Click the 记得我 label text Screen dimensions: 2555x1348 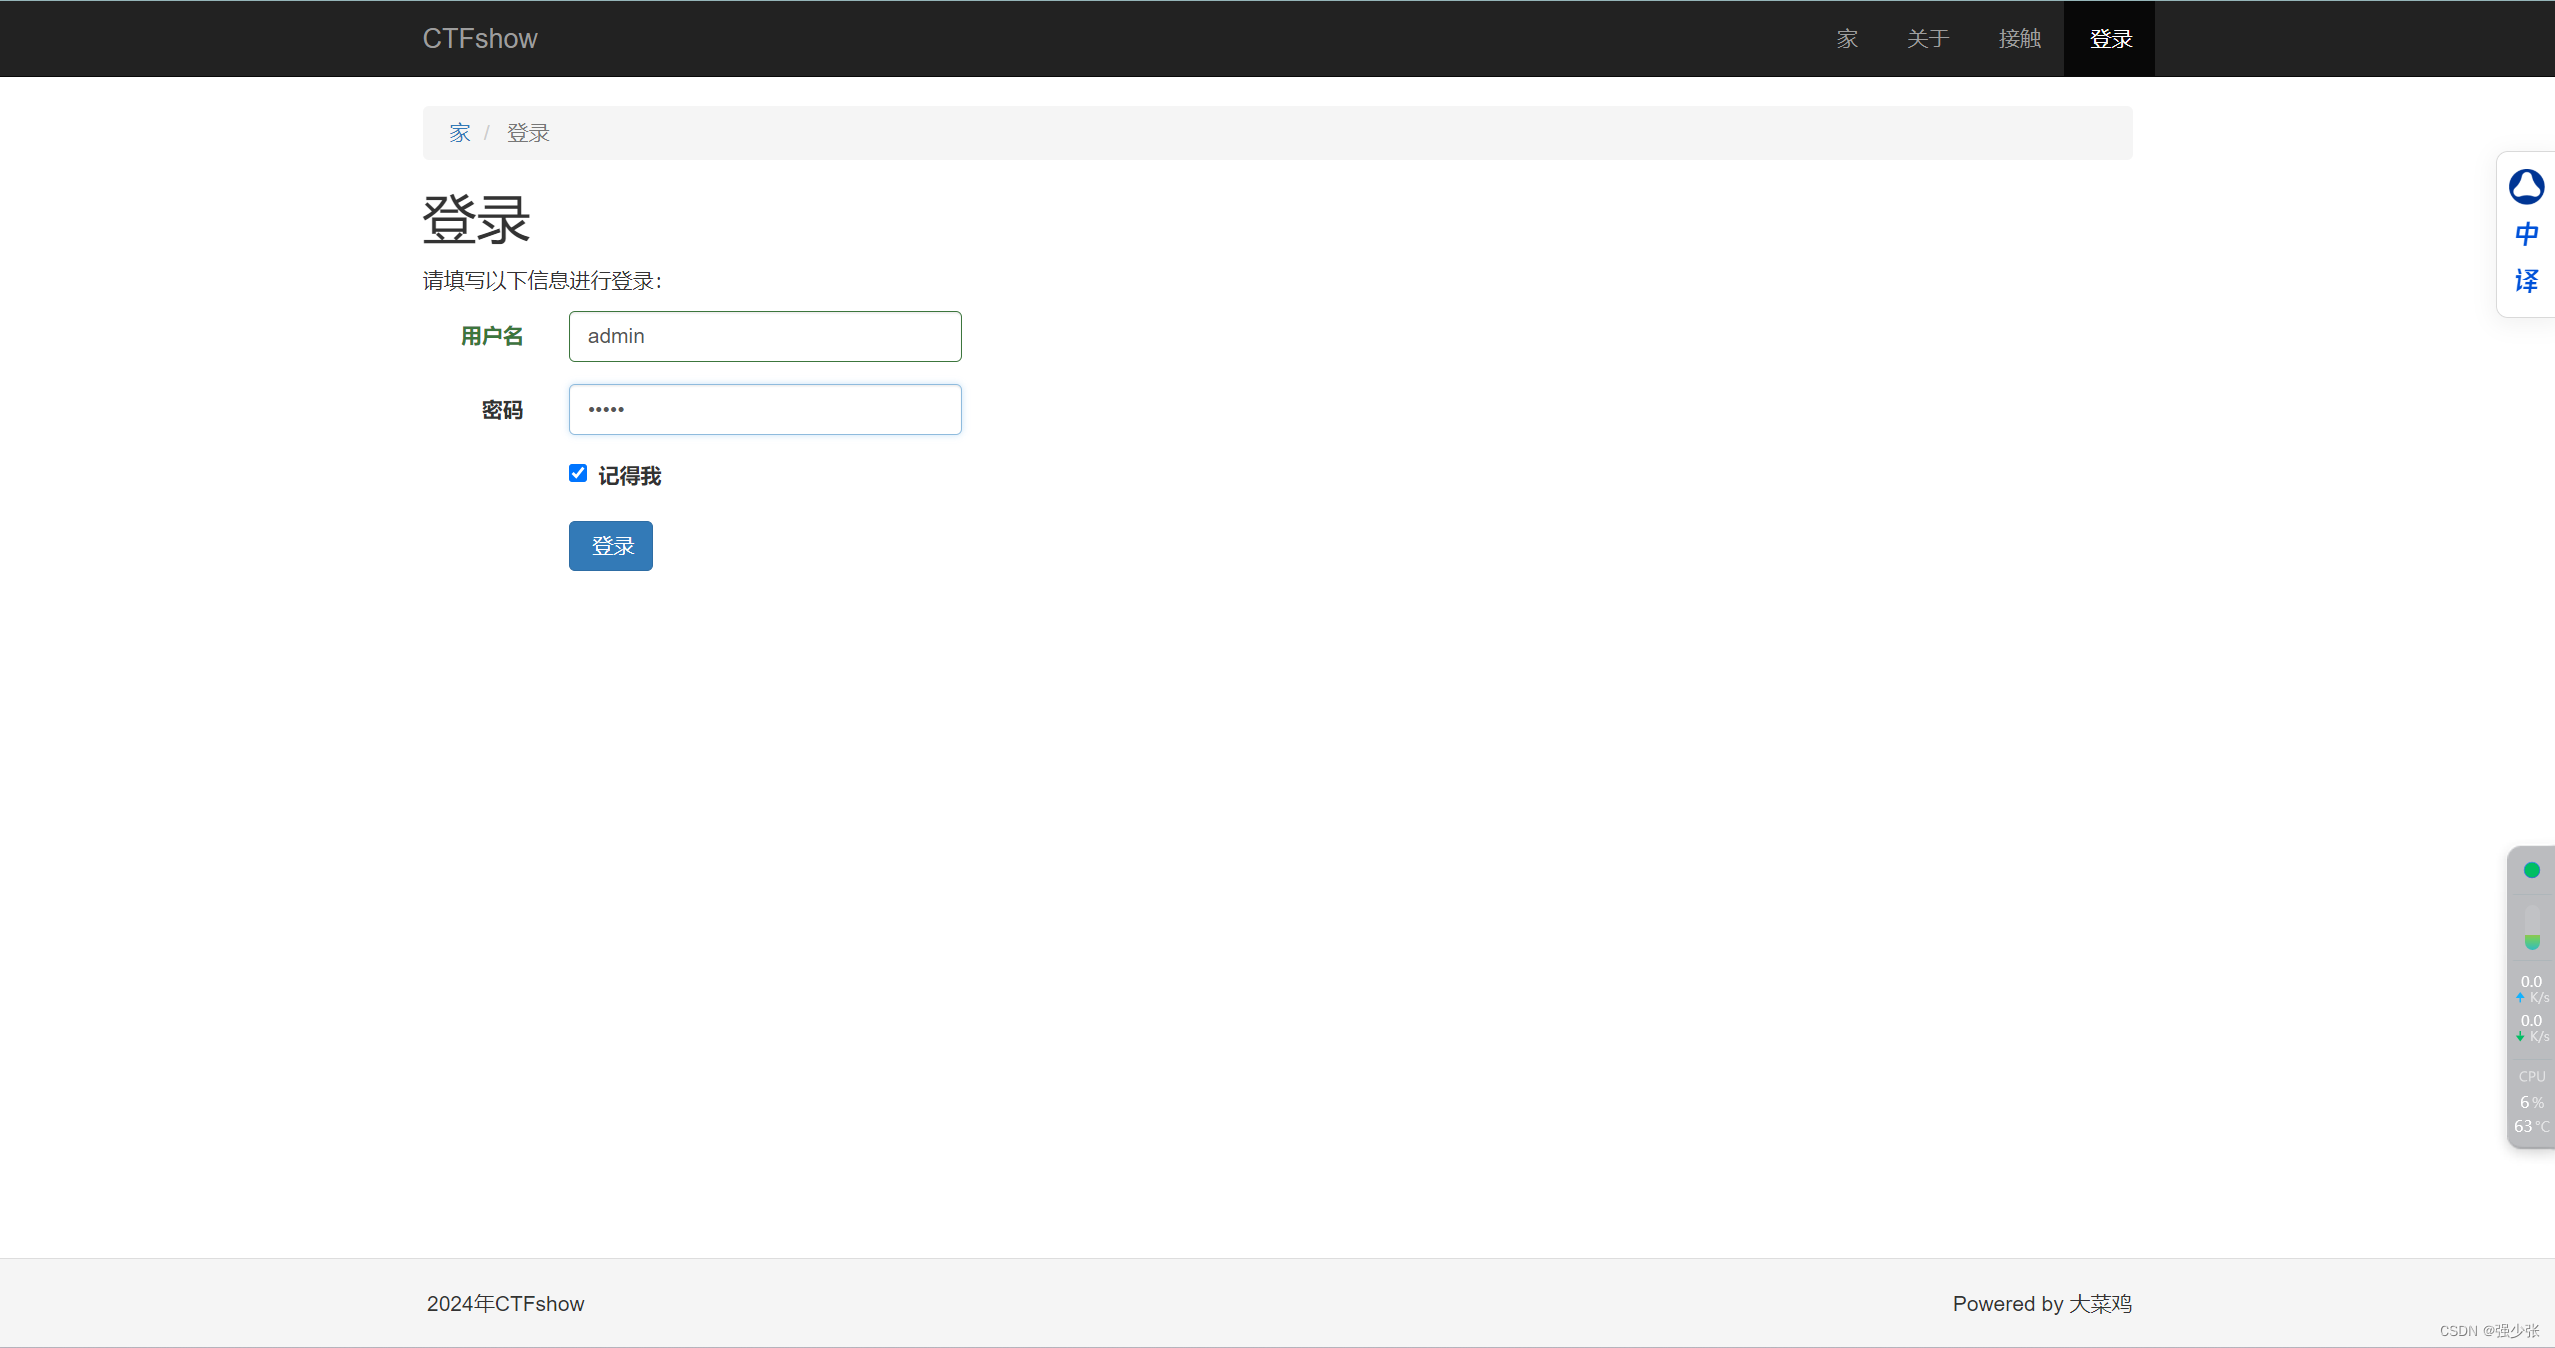click(x=630, y=476)
